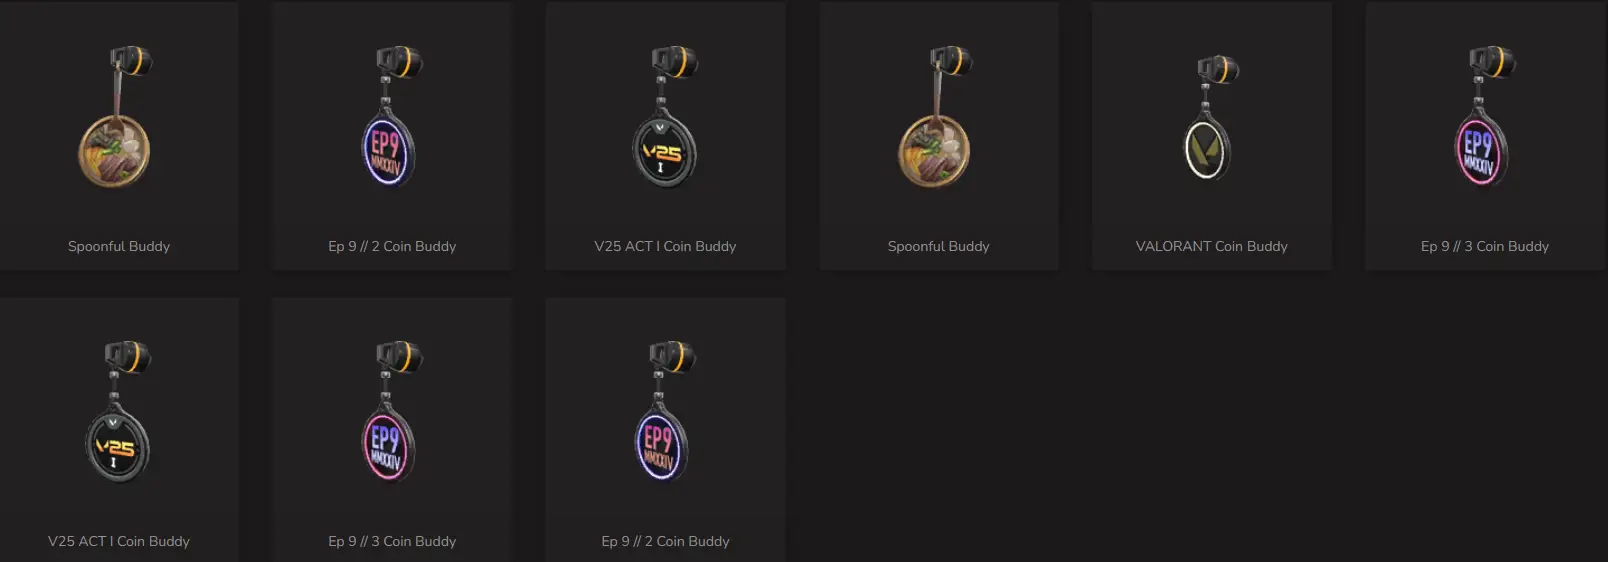Open the Spoonful Buddy label adjacent to VALORANT Coin
Image resolution: width=1608 pixels, height=562 pixels.
[938, 246]
